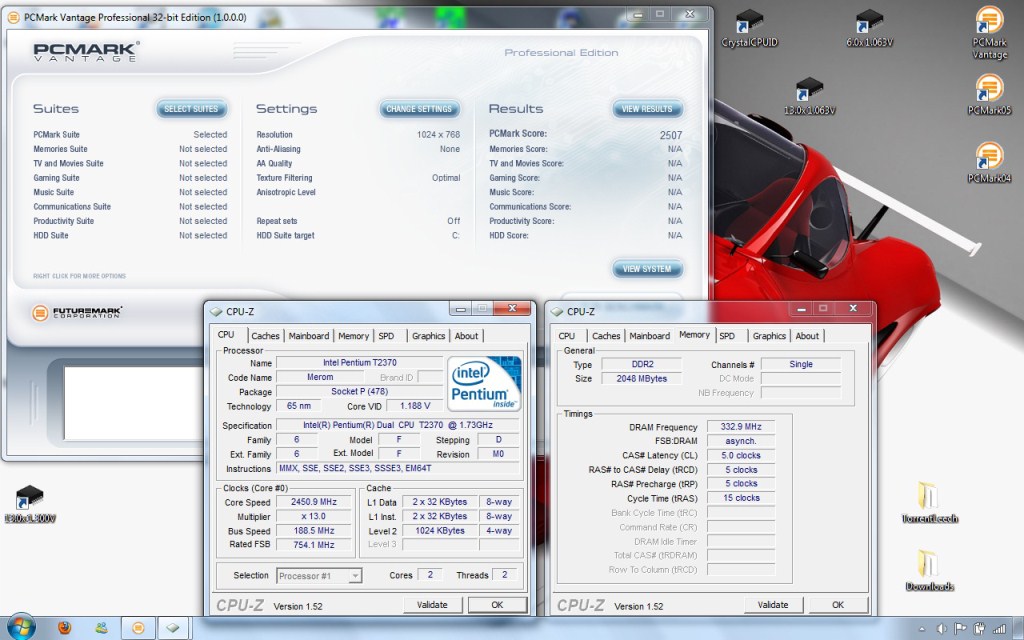Viewport: 1024px width, 640px height.
Task: Click the Name field Intel Pentium T2370
Action: [x=360, y=362]
